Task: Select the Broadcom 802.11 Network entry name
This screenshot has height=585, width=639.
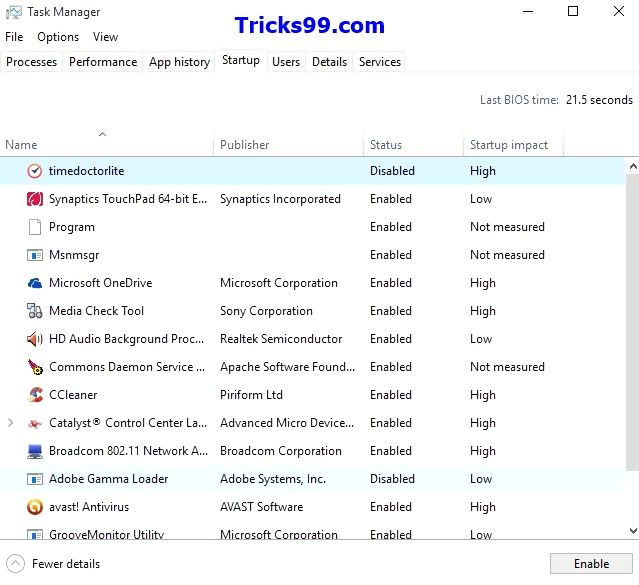Action: coord(128,451)
